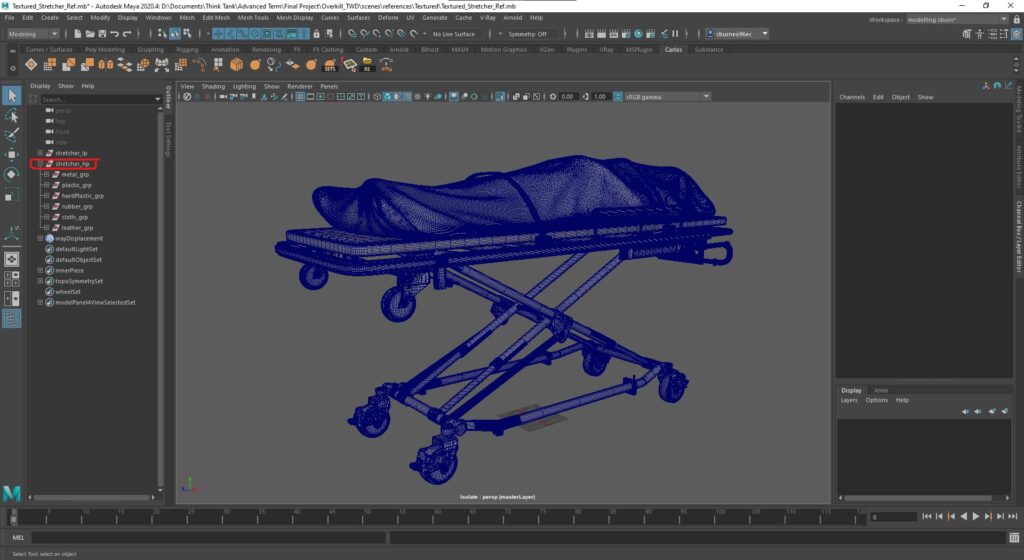
Task: Activate the Lasso select tool
Action: 11,116
